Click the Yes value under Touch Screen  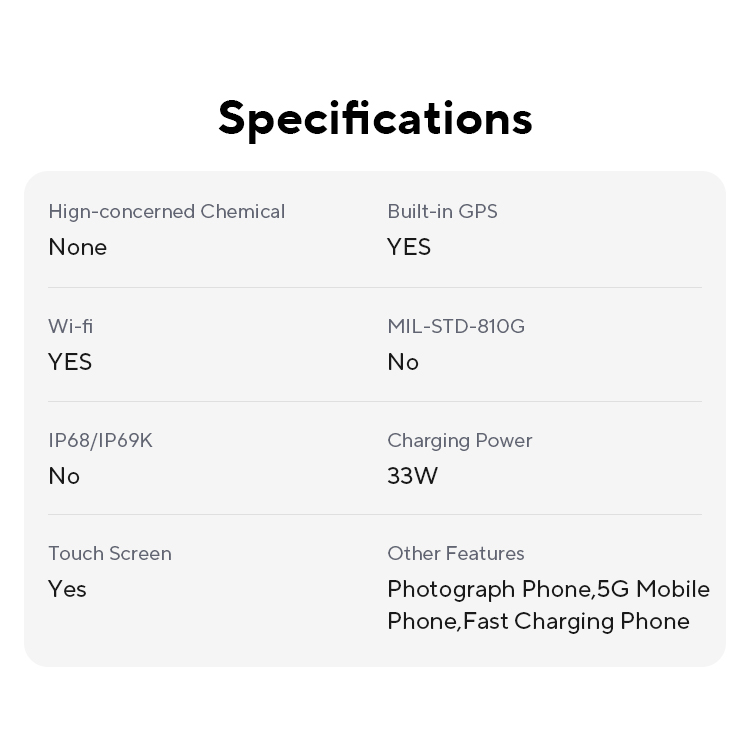pyautogui.click(x=67, y=589)
